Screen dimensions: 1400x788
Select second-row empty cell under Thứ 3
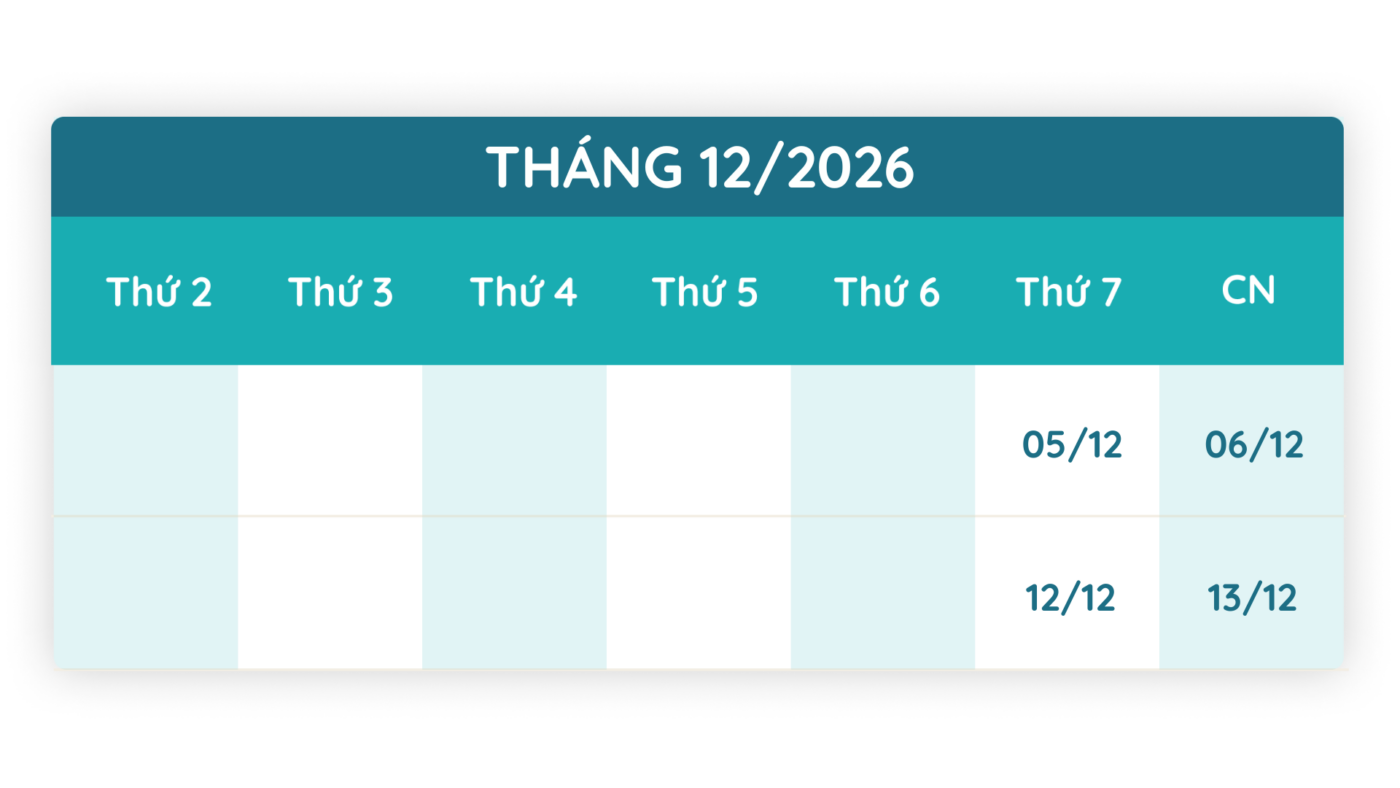click(330, 593)
